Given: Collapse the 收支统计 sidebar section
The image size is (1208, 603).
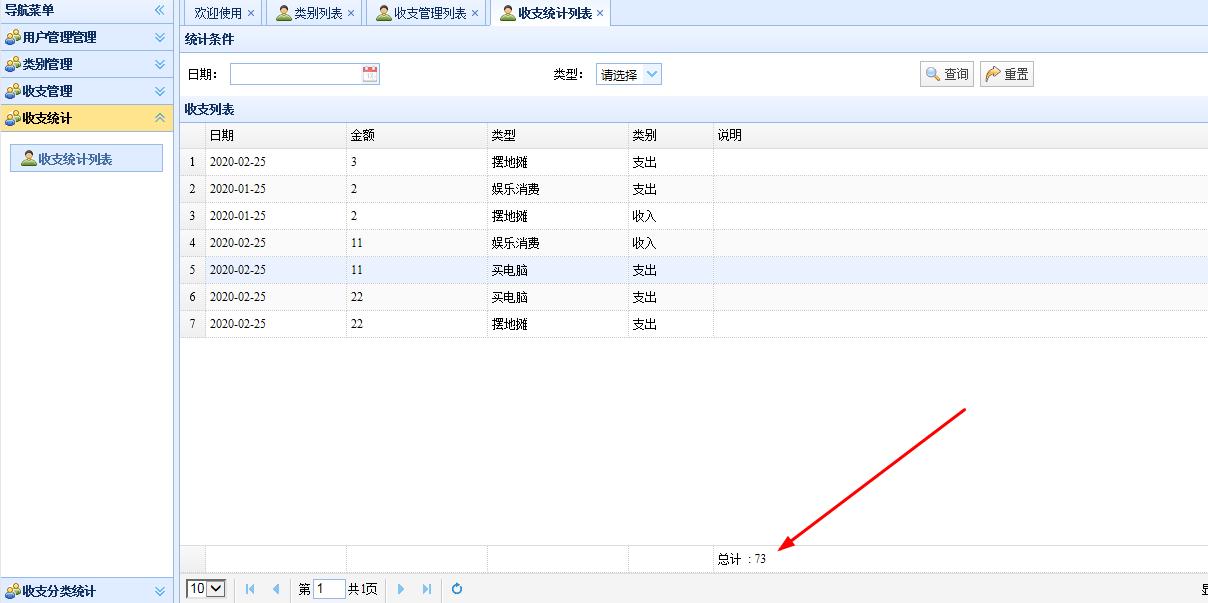Looking at the screenshot, I should tap(158, 117).
